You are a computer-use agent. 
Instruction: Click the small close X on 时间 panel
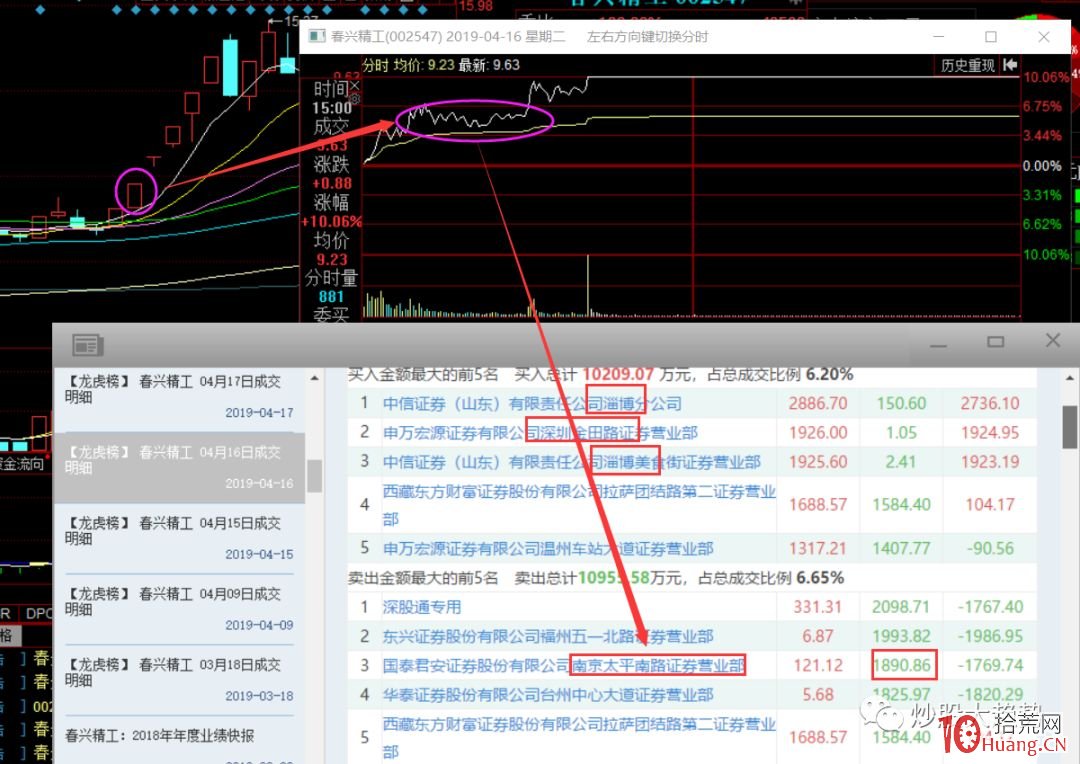coord(354,86)
